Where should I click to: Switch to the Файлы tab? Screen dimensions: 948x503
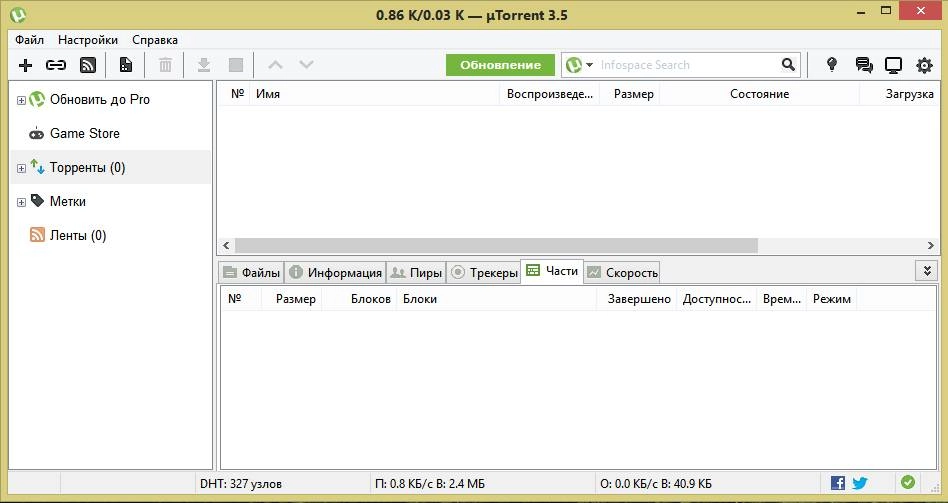pyautogui.click(x=251, y=273)
